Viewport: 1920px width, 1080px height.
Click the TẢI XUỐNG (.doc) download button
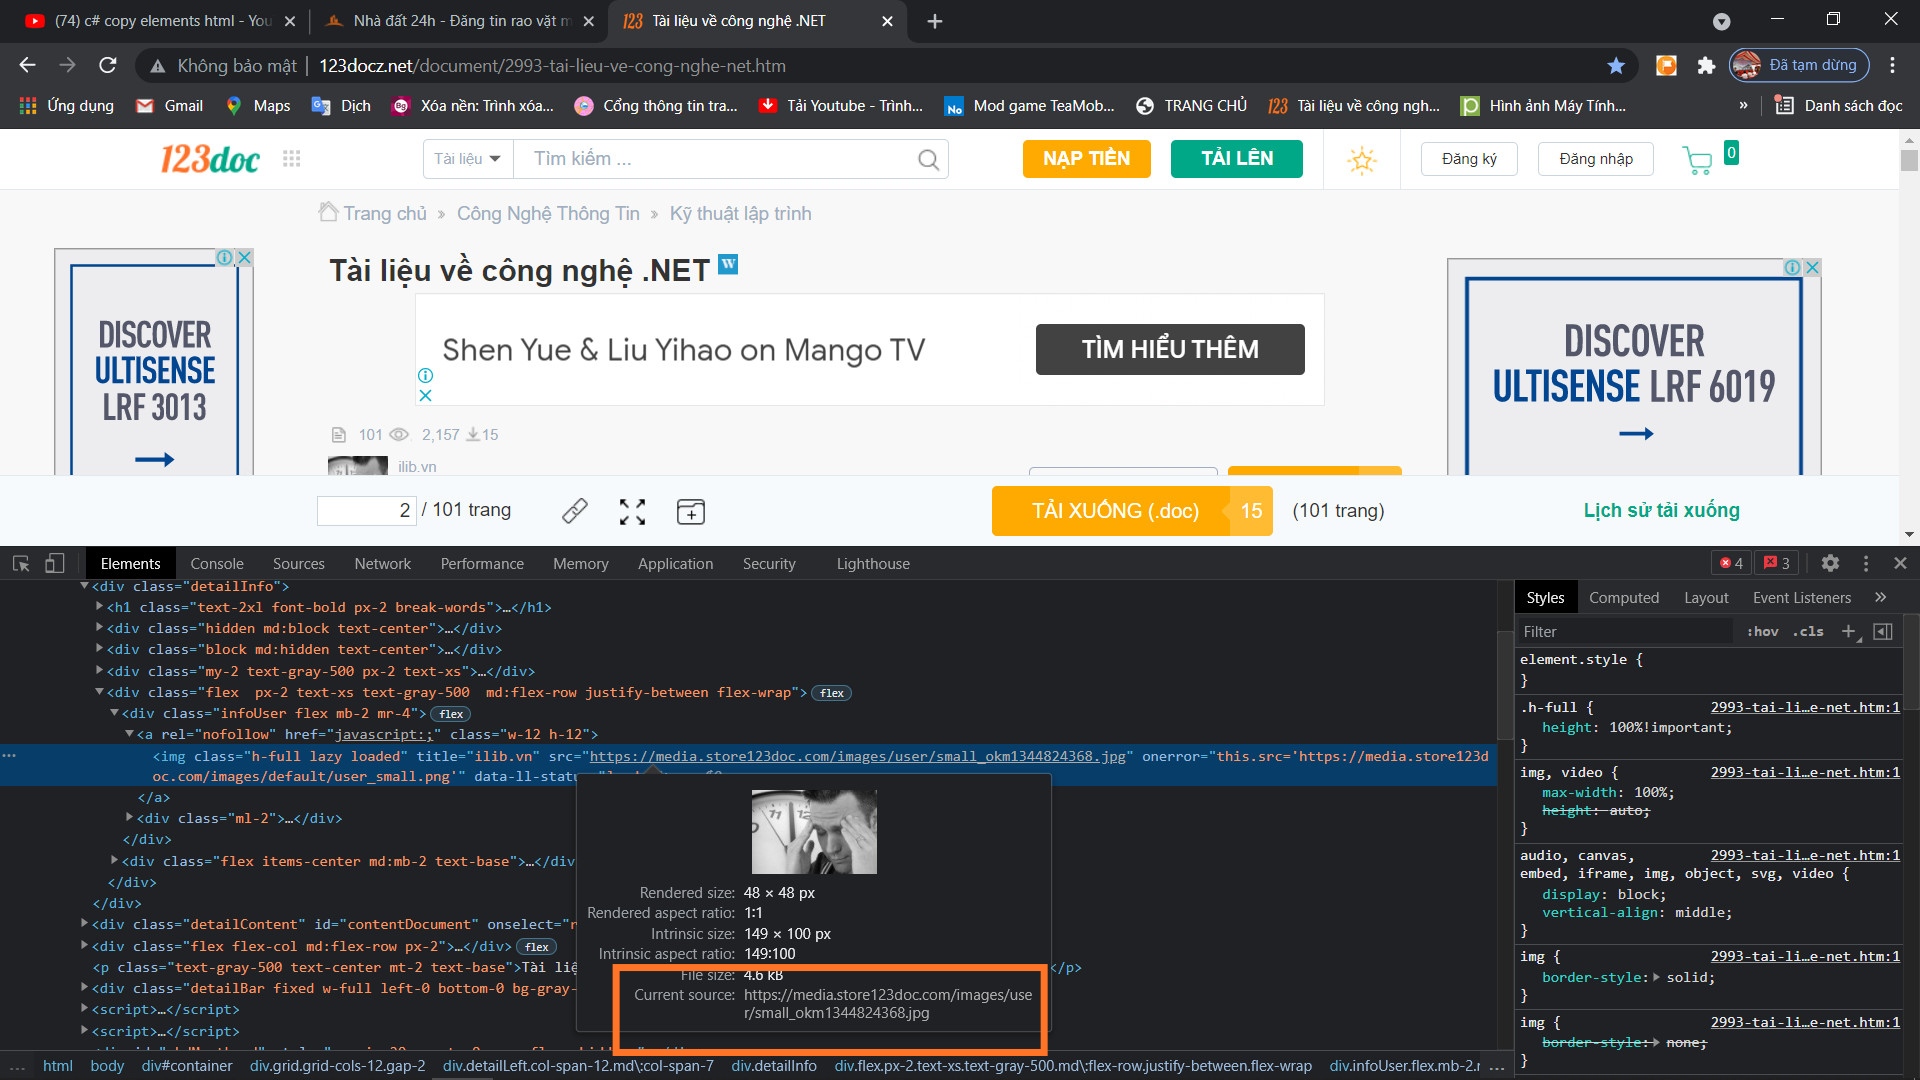click(1131, 510)
